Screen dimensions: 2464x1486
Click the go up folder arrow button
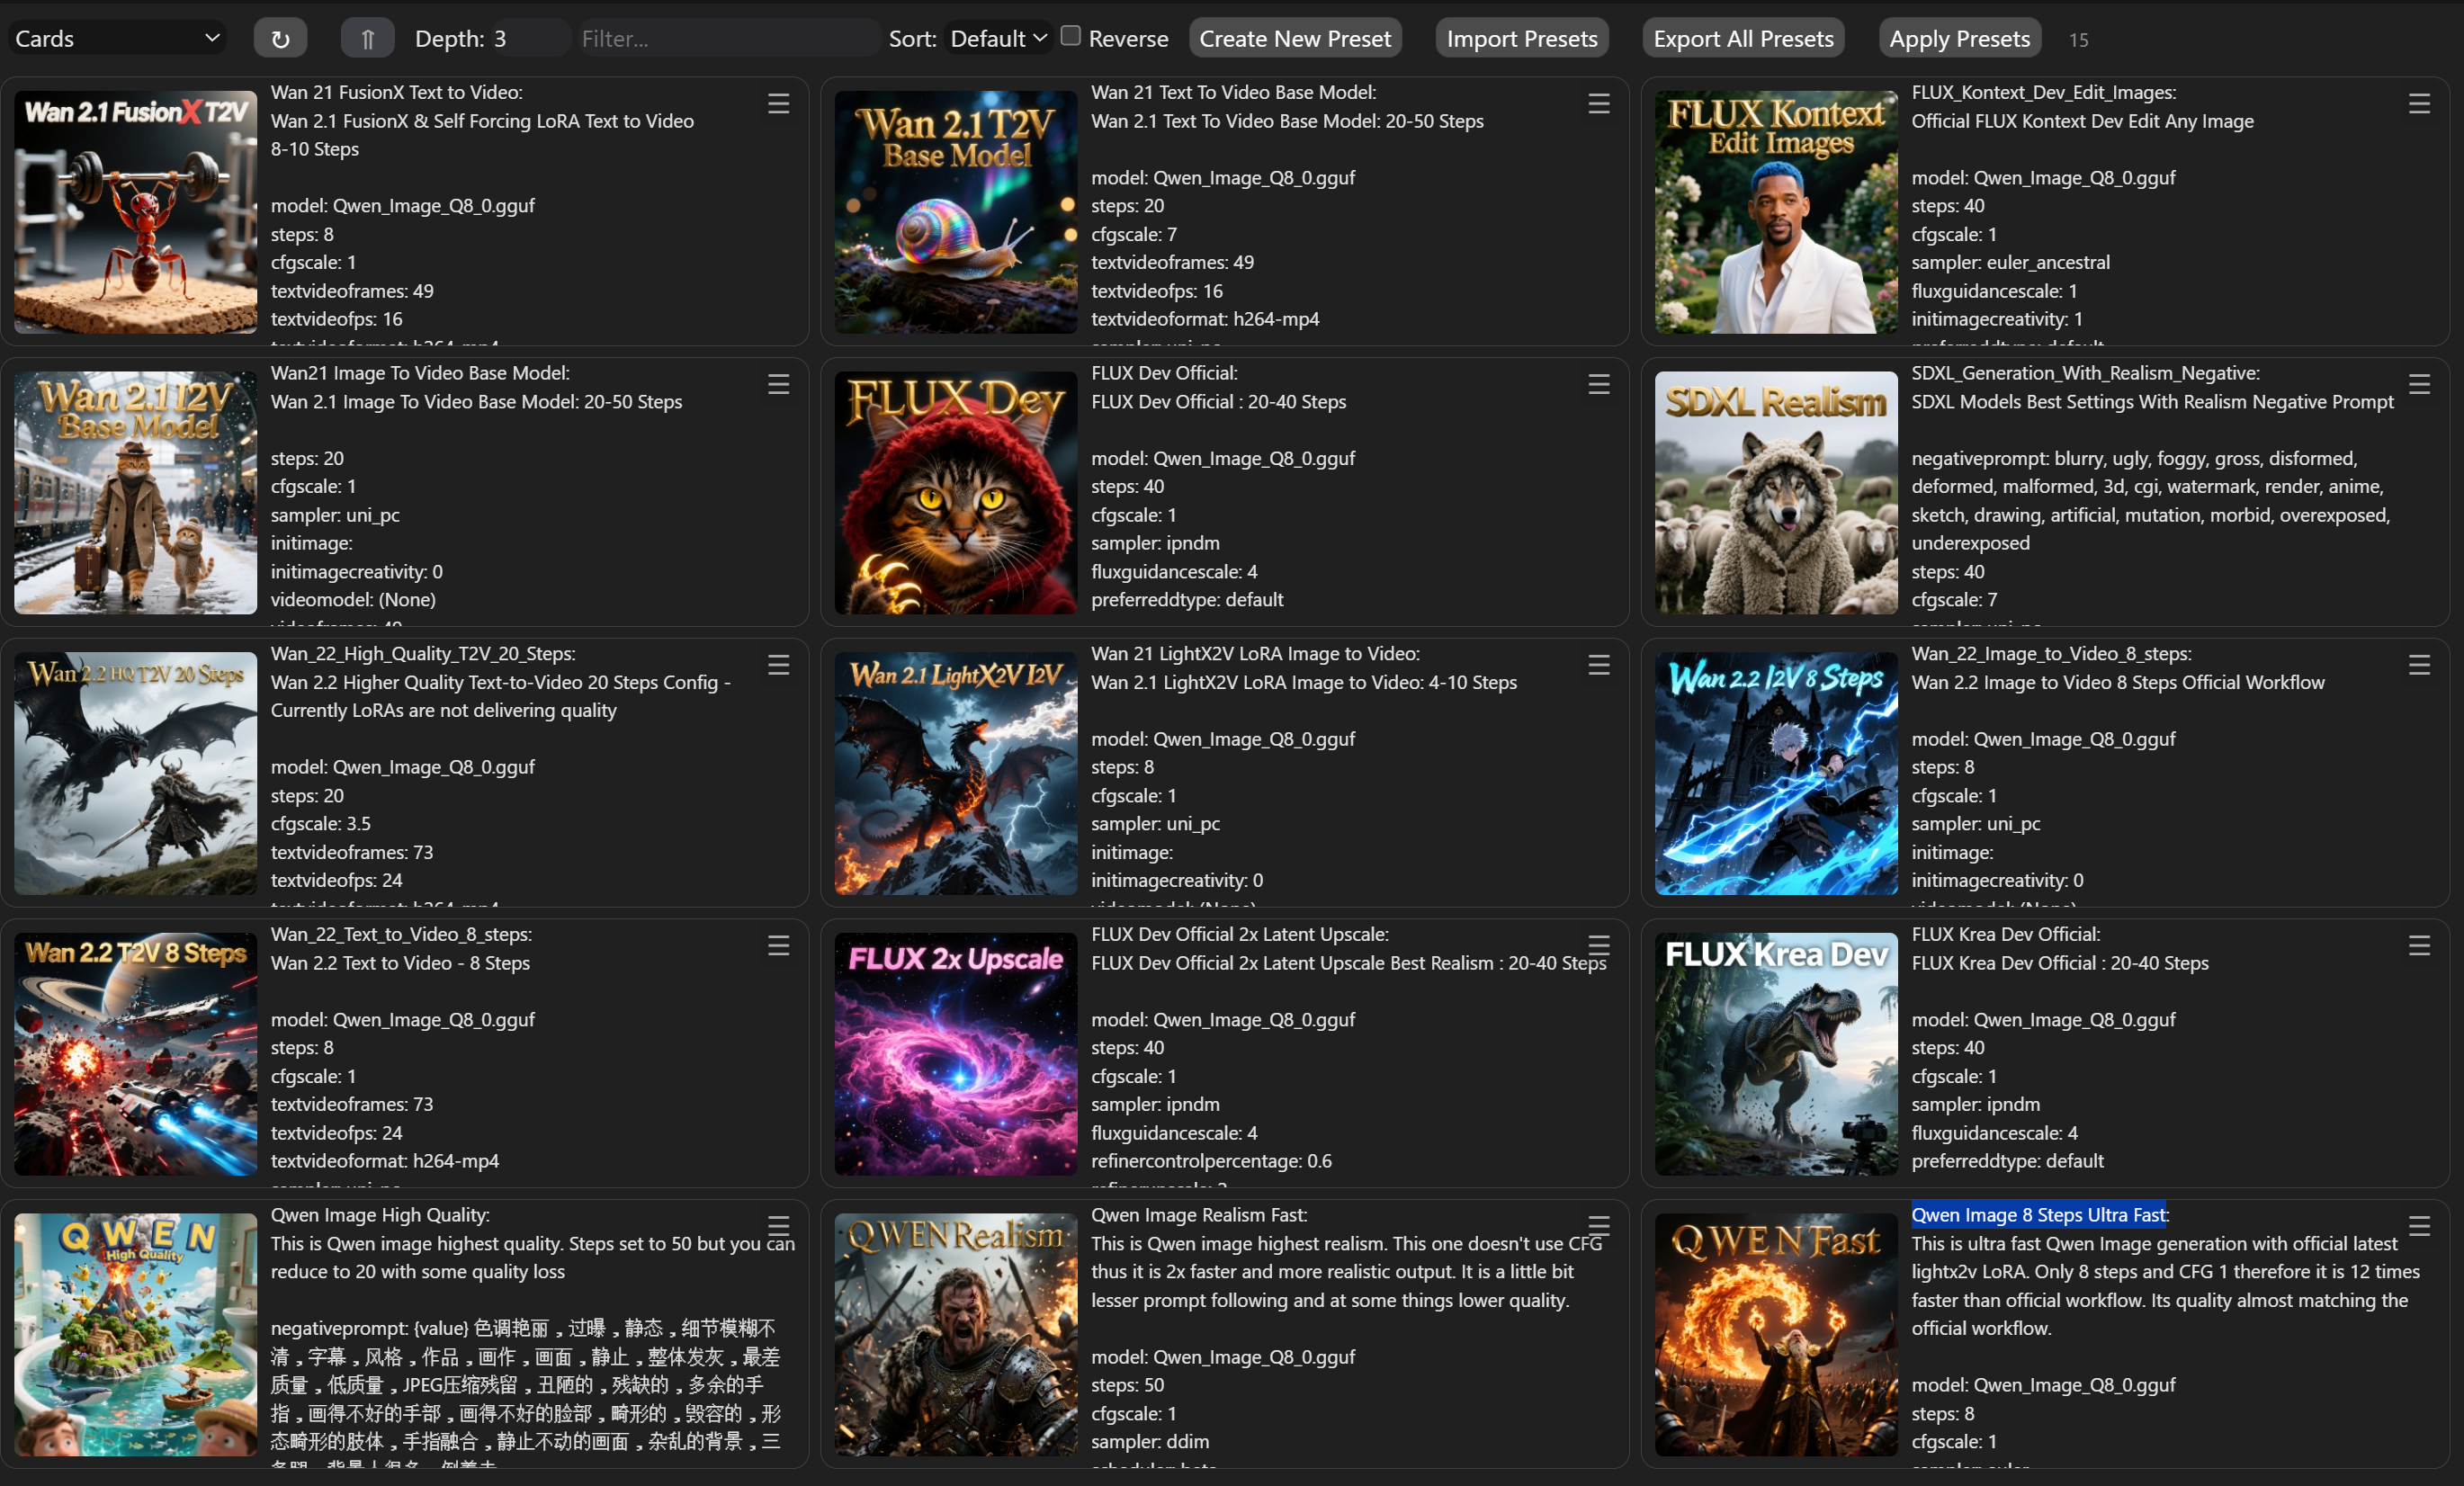[x=367, y=39]
